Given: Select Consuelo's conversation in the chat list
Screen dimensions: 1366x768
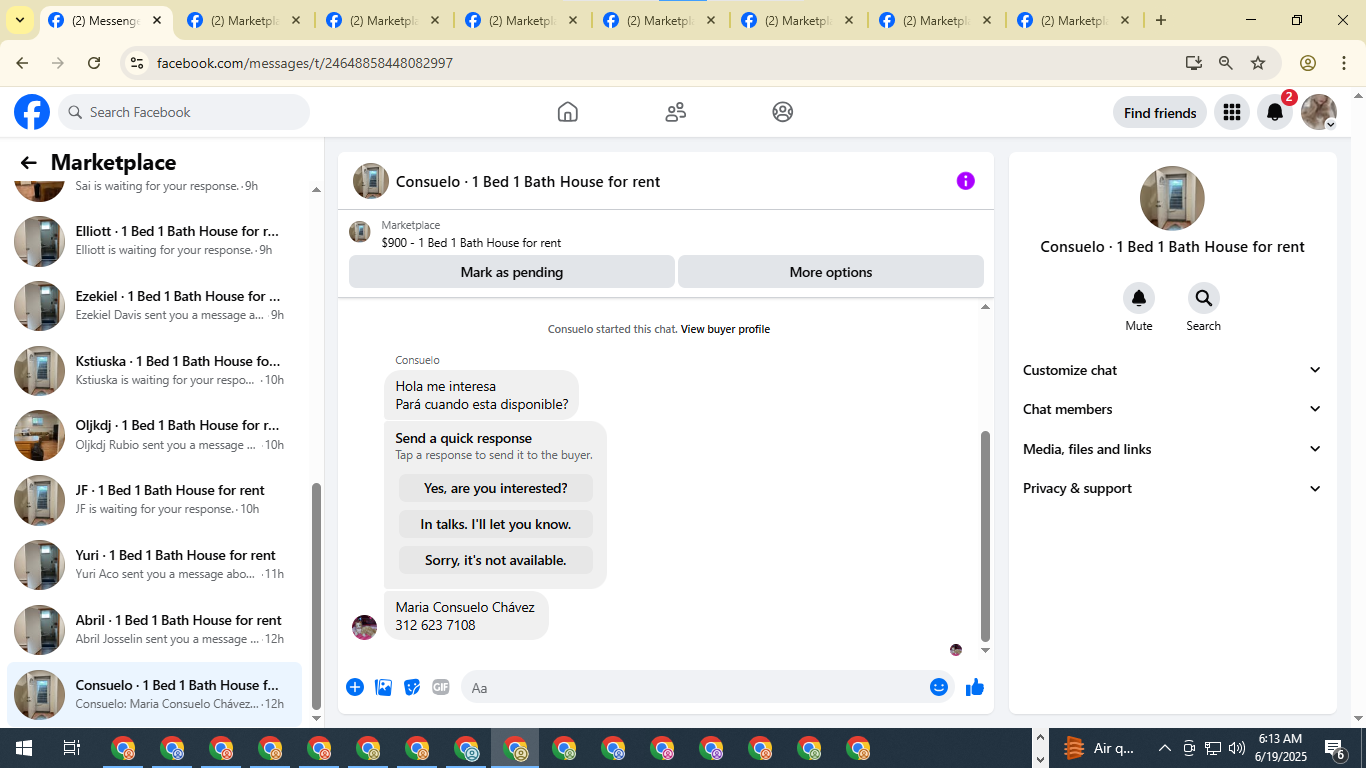Looking at the screenshot, I should [x=155, y=695].
